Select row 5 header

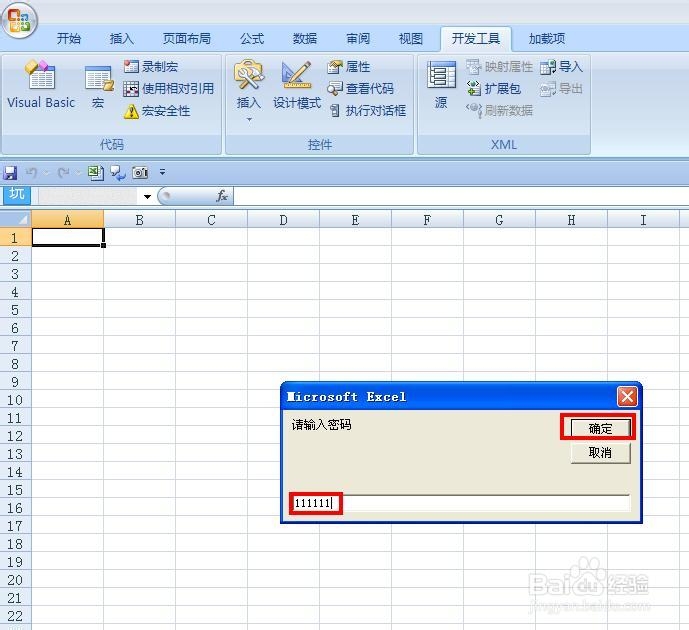(x=15, y=310)
